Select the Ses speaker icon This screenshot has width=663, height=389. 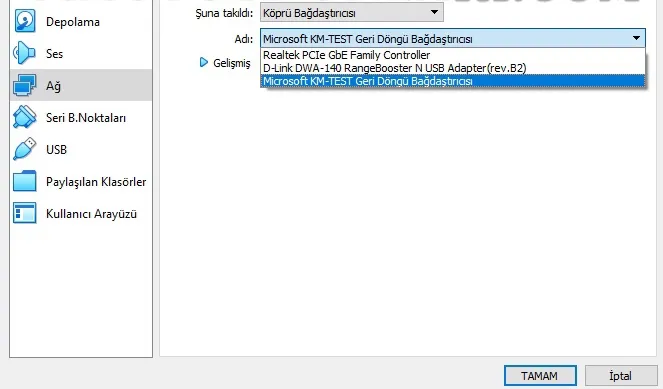[24, 53]
